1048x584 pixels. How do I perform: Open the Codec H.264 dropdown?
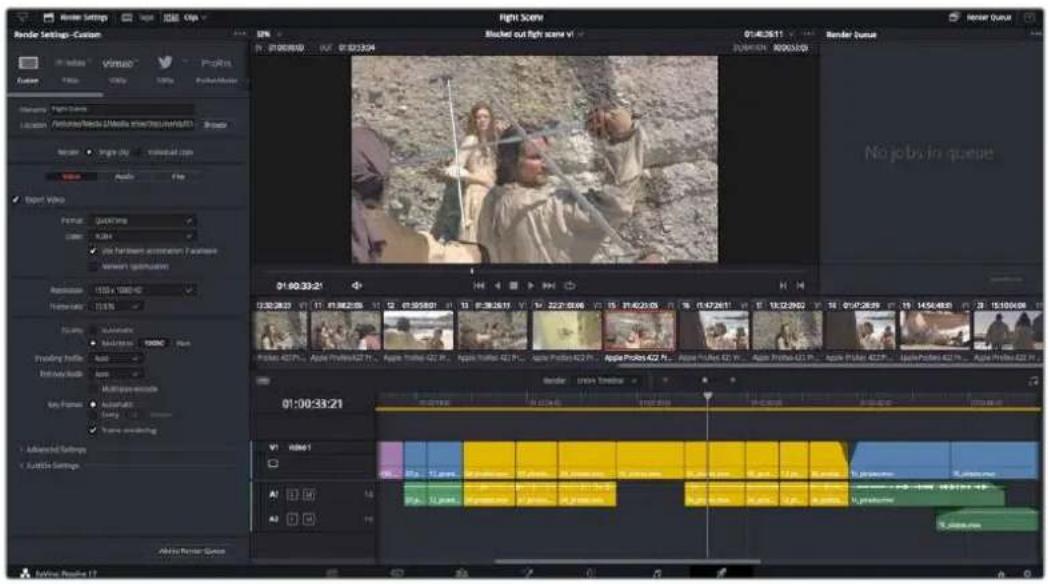142,236
